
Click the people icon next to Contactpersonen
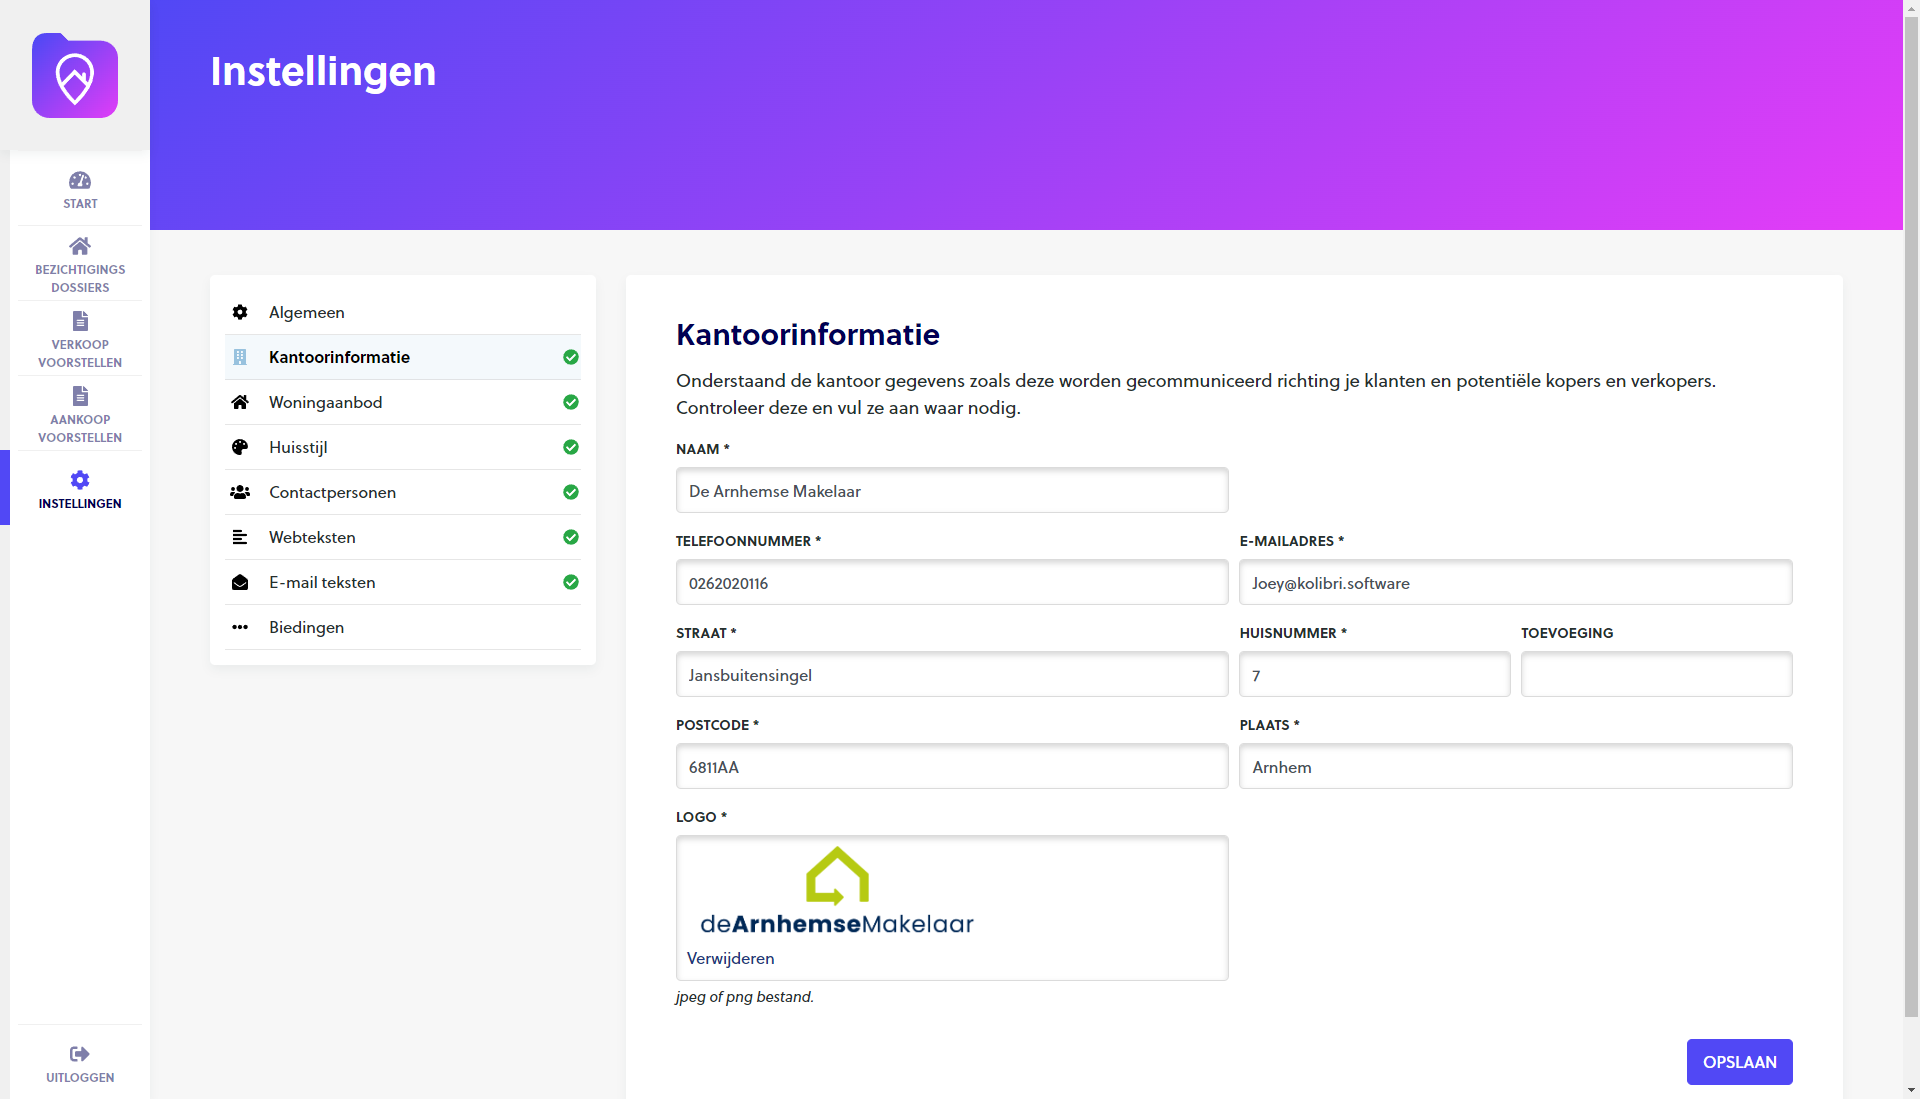coord(240,492)
